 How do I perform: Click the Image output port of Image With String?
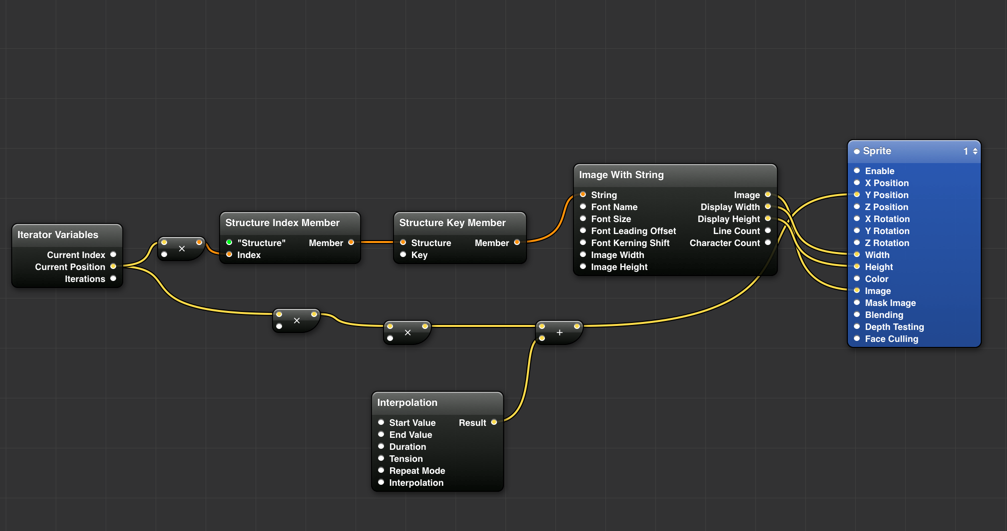768,195
